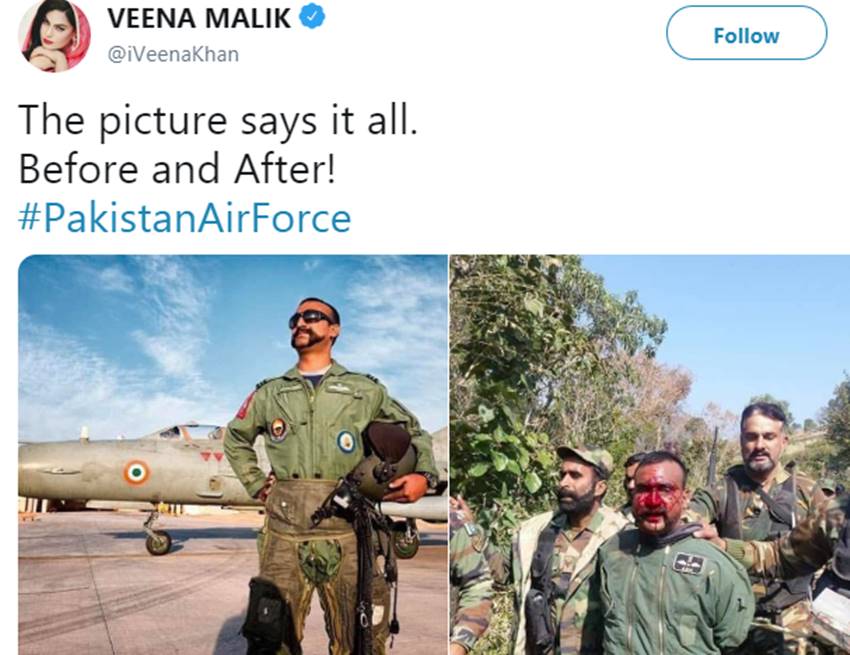Open the @iVeenaKhan handle link

click(173, 54)
